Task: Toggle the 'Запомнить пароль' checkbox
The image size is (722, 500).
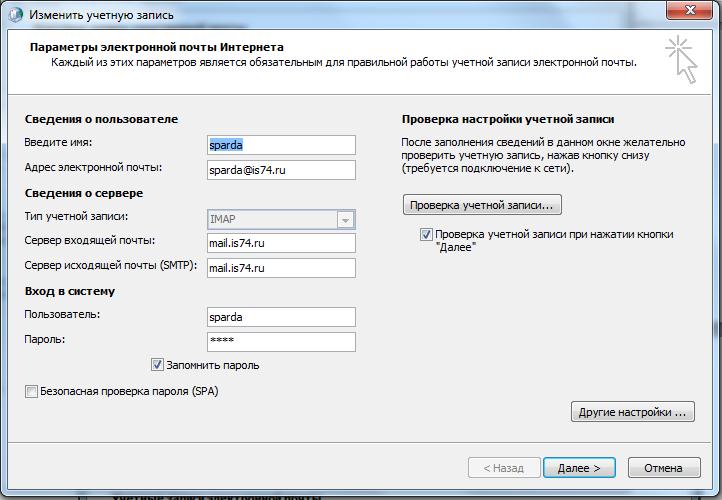Action: pos(157,365)
